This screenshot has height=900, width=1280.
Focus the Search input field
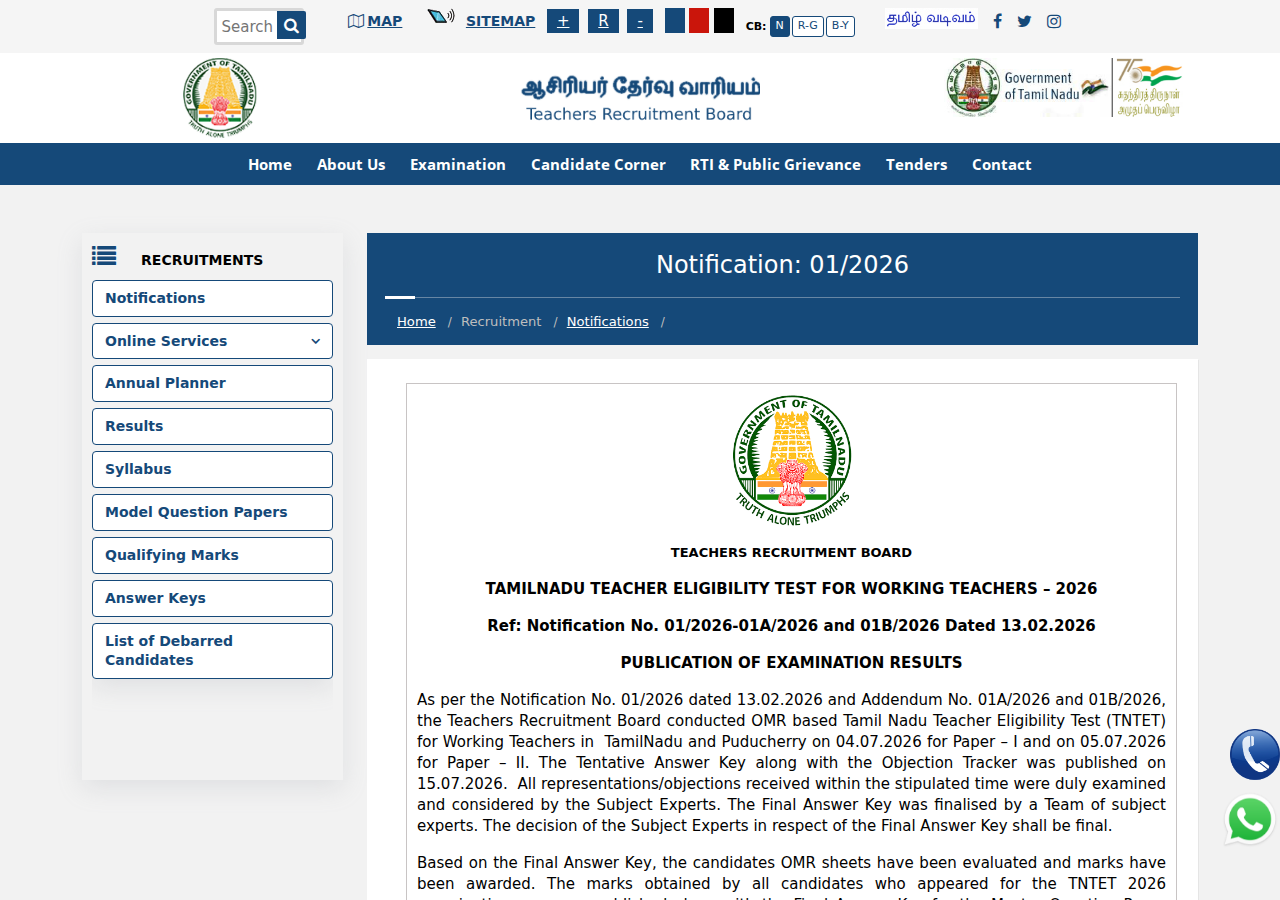point(247,26)
